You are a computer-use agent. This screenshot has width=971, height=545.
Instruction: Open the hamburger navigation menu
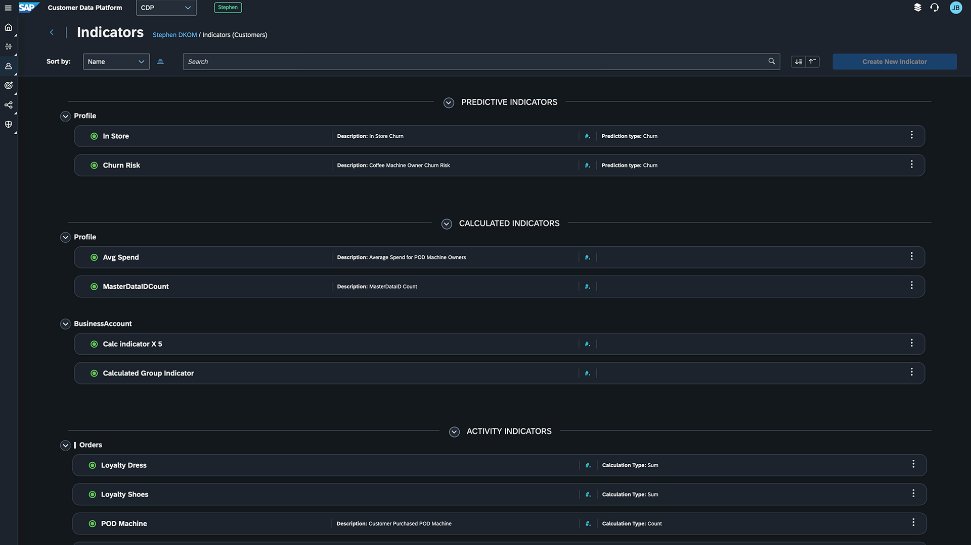tap(8, 8)
